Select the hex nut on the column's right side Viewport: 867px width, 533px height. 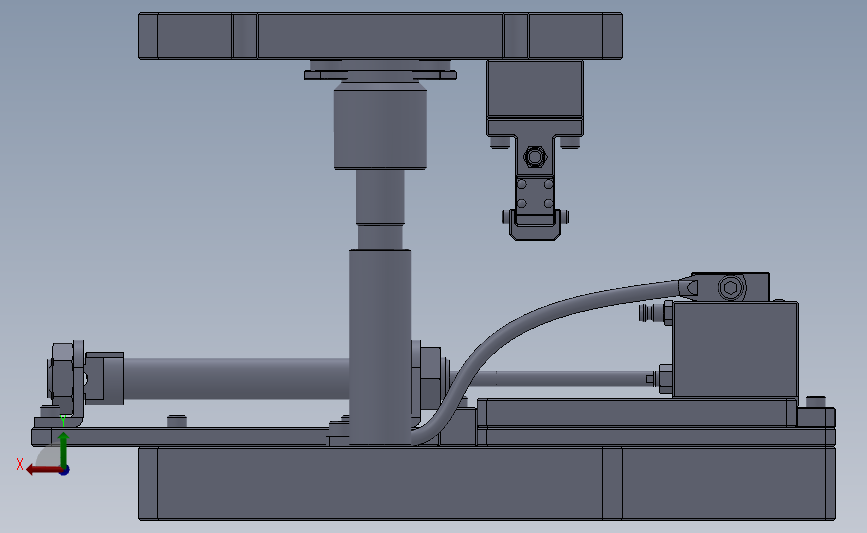point(430,379)
